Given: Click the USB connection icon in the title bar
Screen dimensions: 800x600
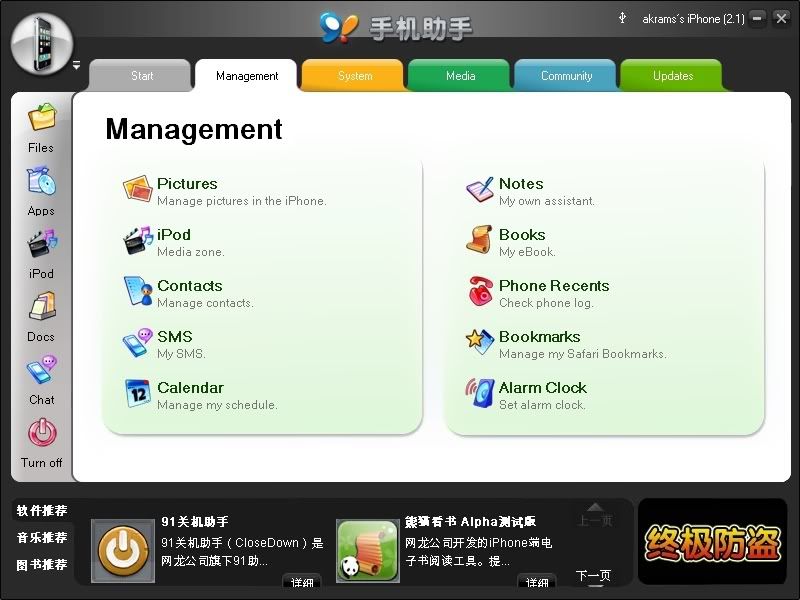Looking at the screenshot, I should coord(622,18).
